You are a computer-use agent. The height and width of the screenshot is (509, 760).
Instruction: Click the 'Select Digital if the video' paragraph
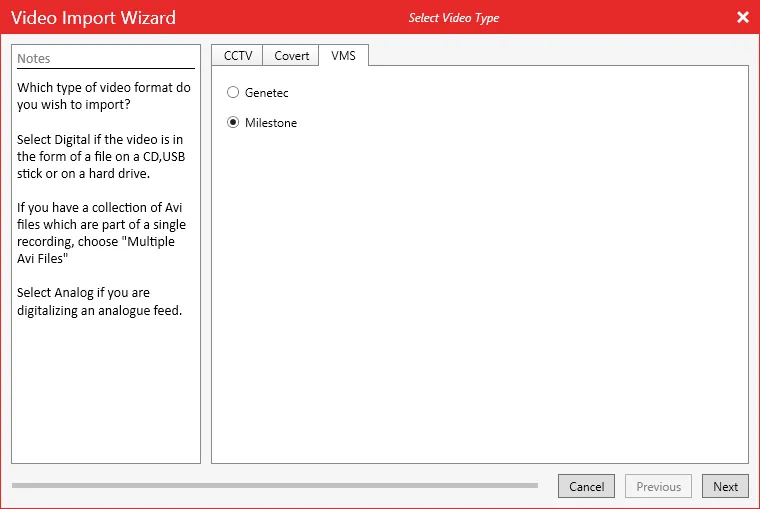(x=101, y=157)
